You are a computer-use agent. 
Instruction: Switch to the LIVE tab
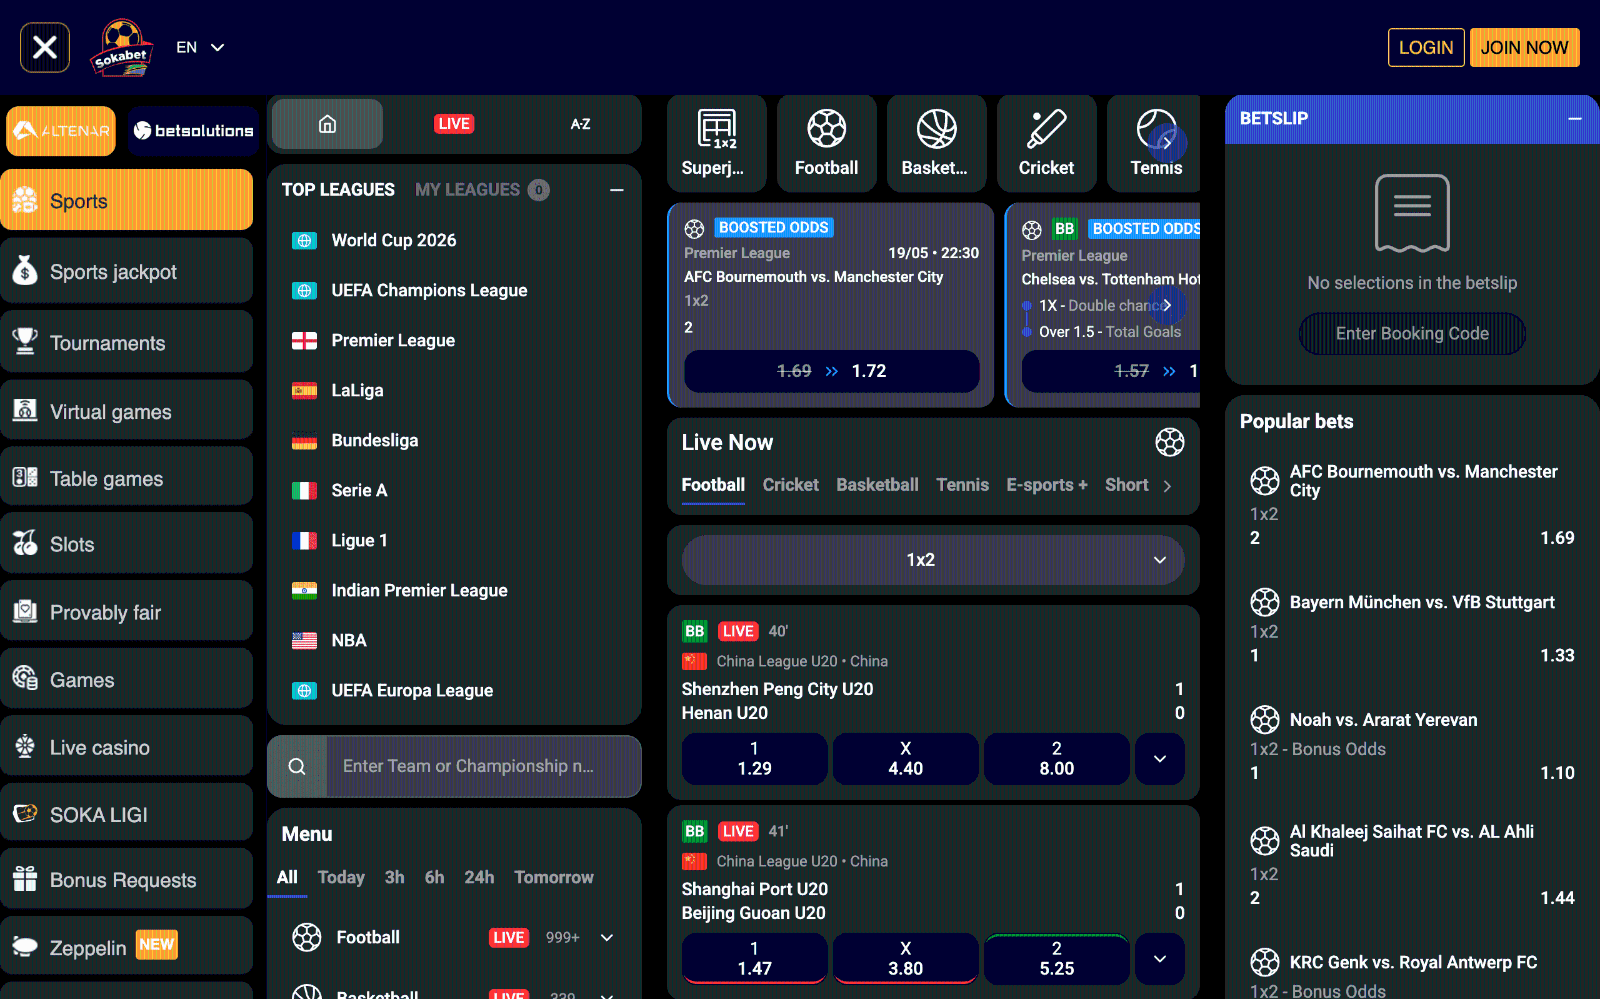454,124
